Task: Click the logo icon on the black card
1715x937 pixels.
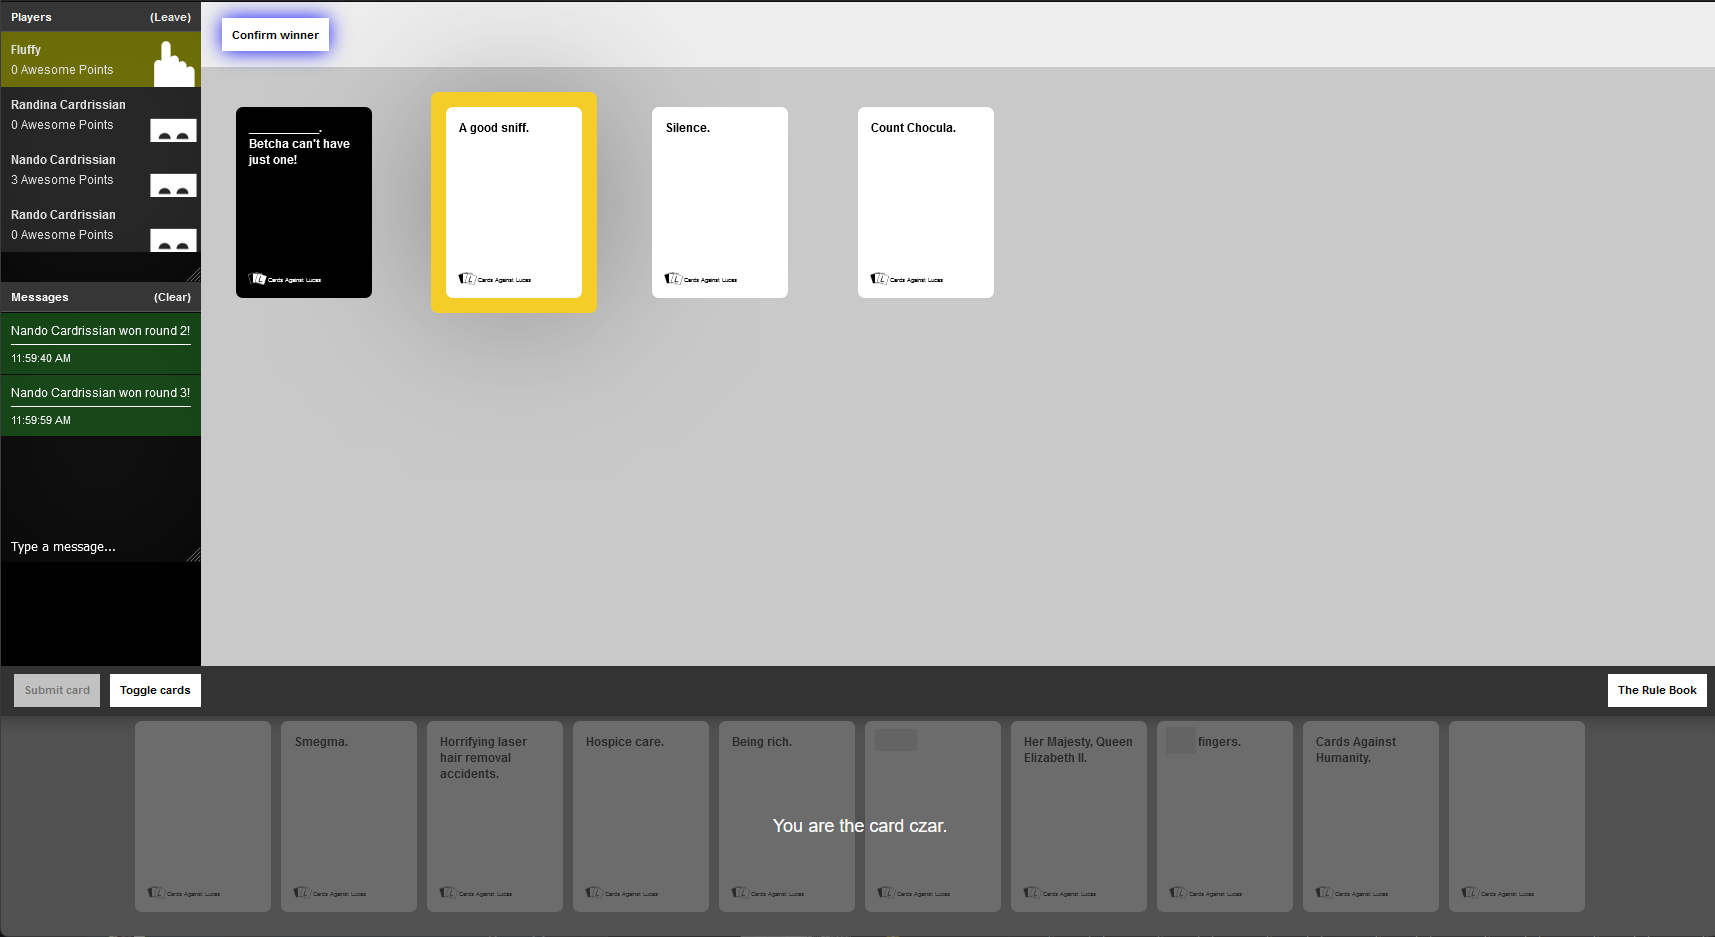Action: point(258,279)
